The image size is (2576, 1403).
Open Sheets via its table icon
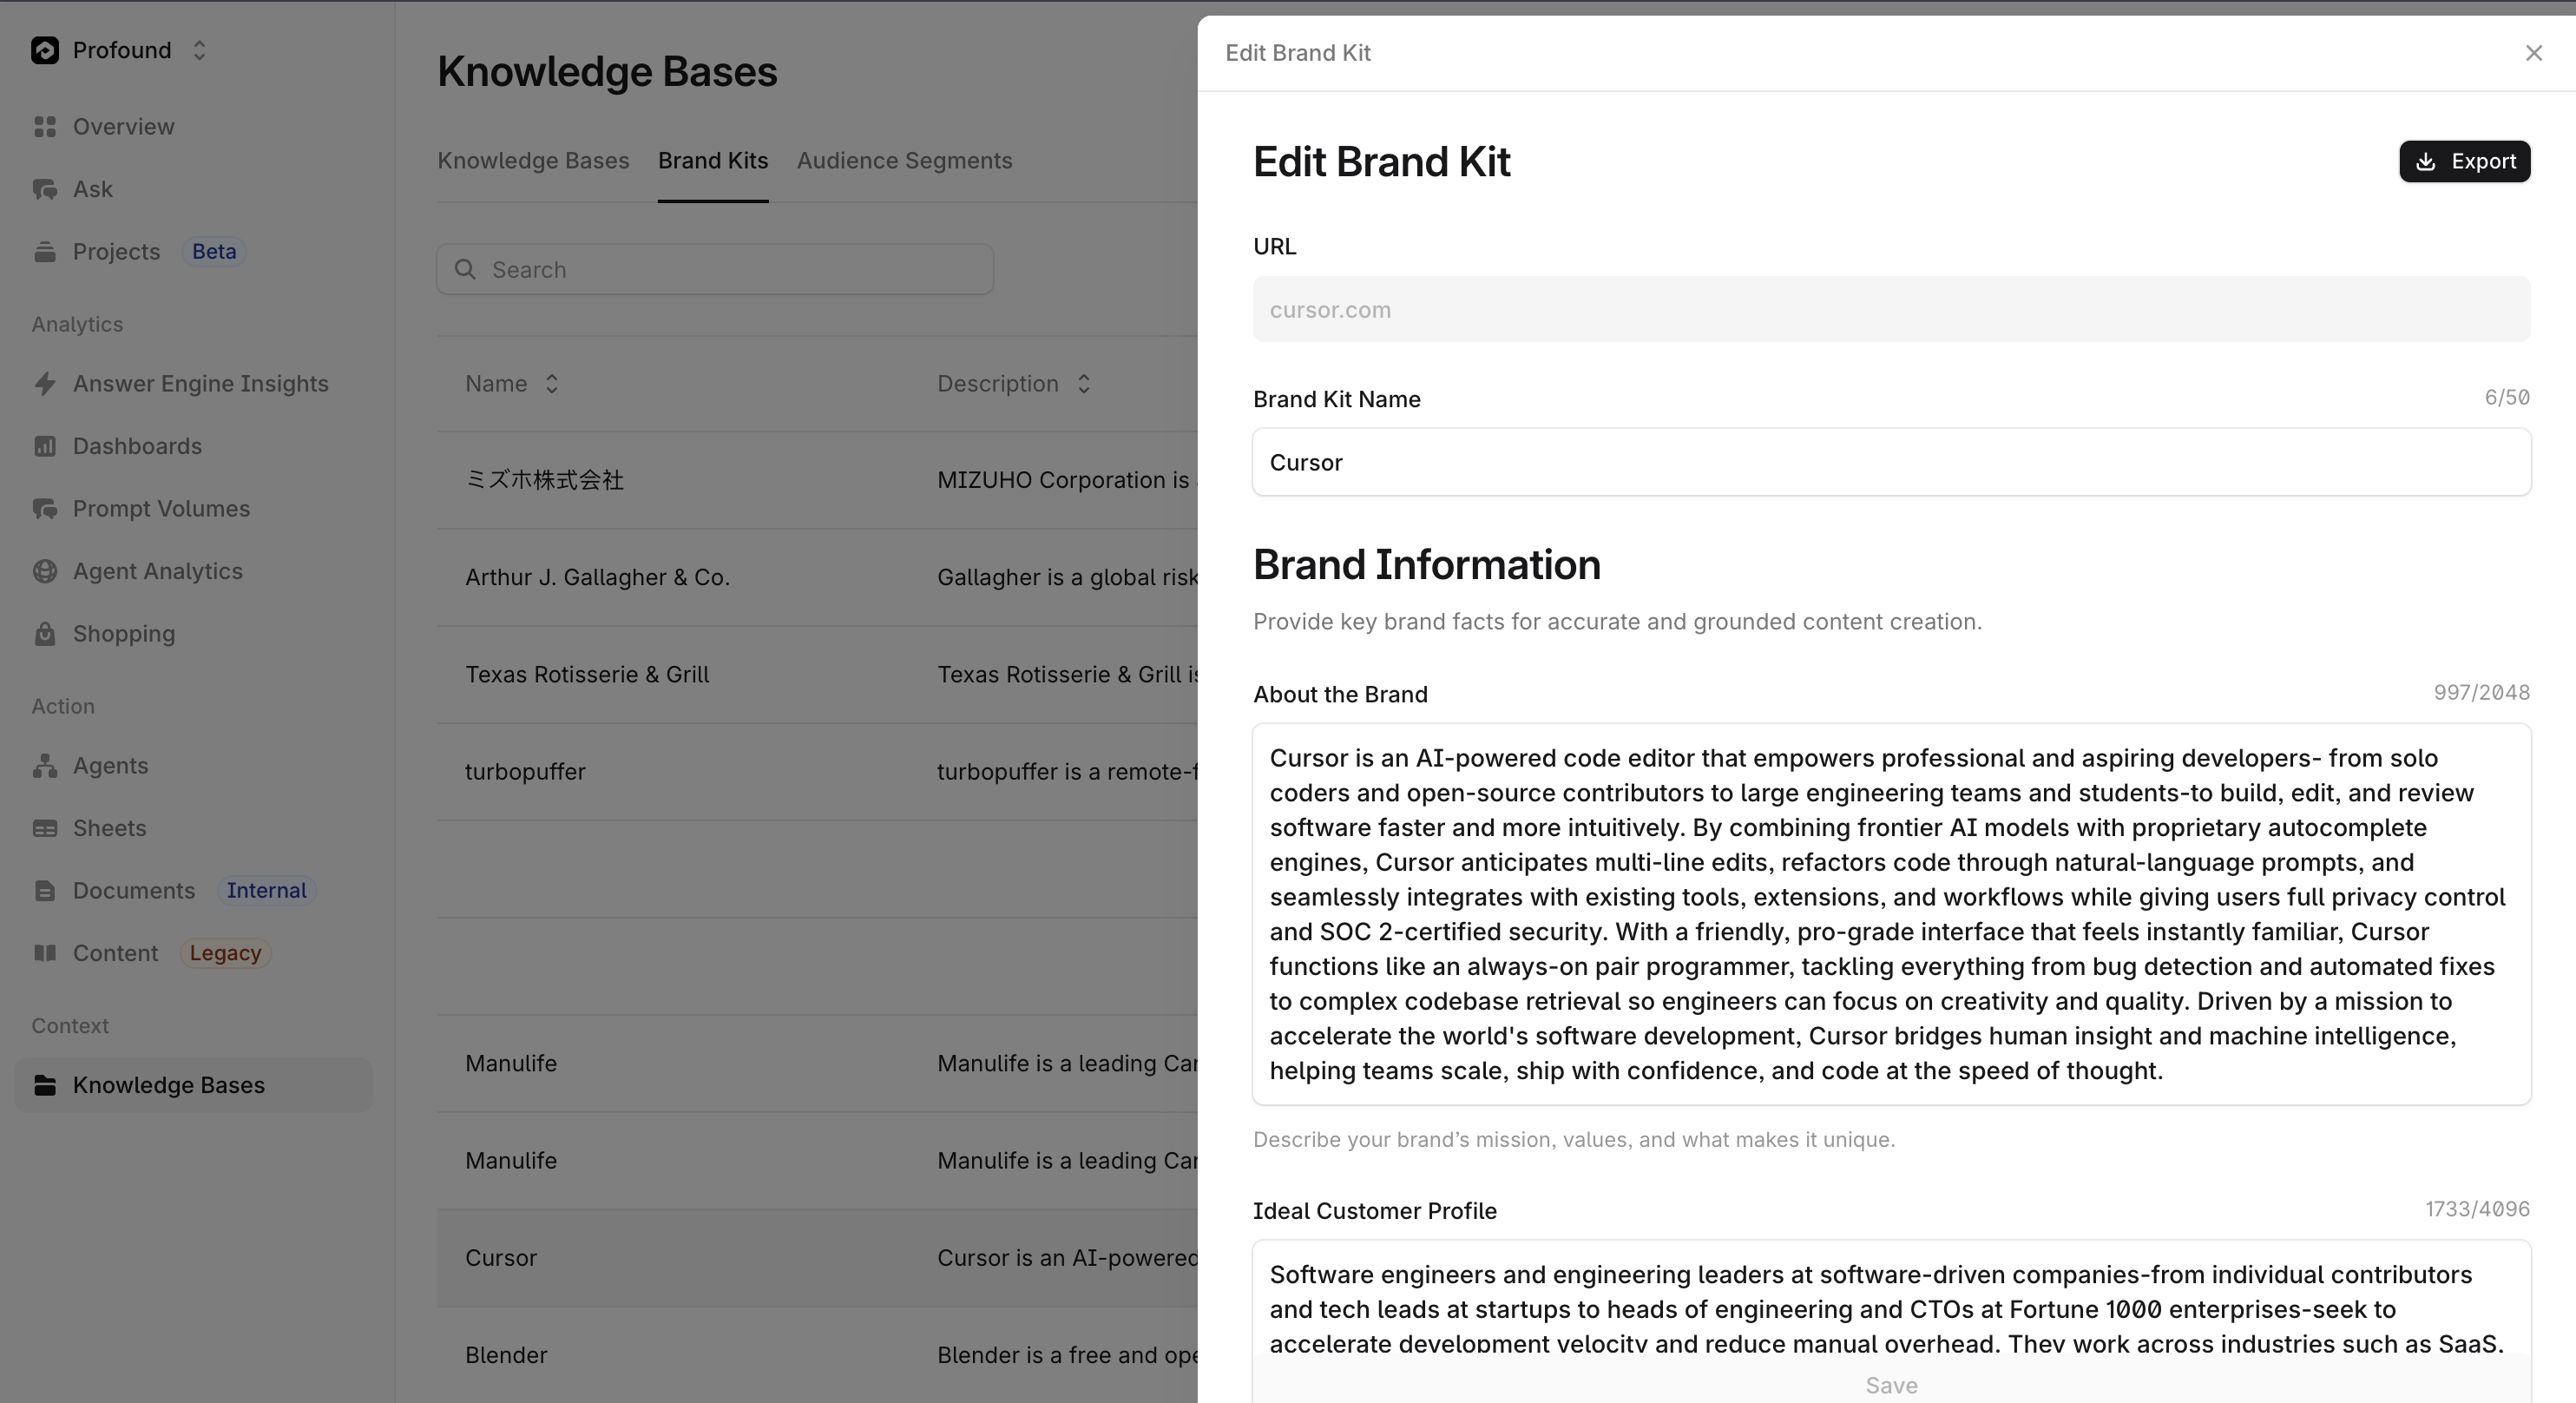45,828
